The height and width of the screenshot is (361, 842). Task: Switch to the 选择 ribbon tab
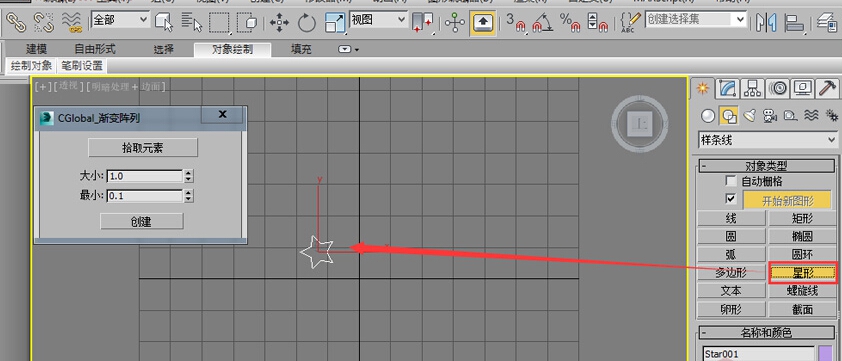click(x=164, y=49)
